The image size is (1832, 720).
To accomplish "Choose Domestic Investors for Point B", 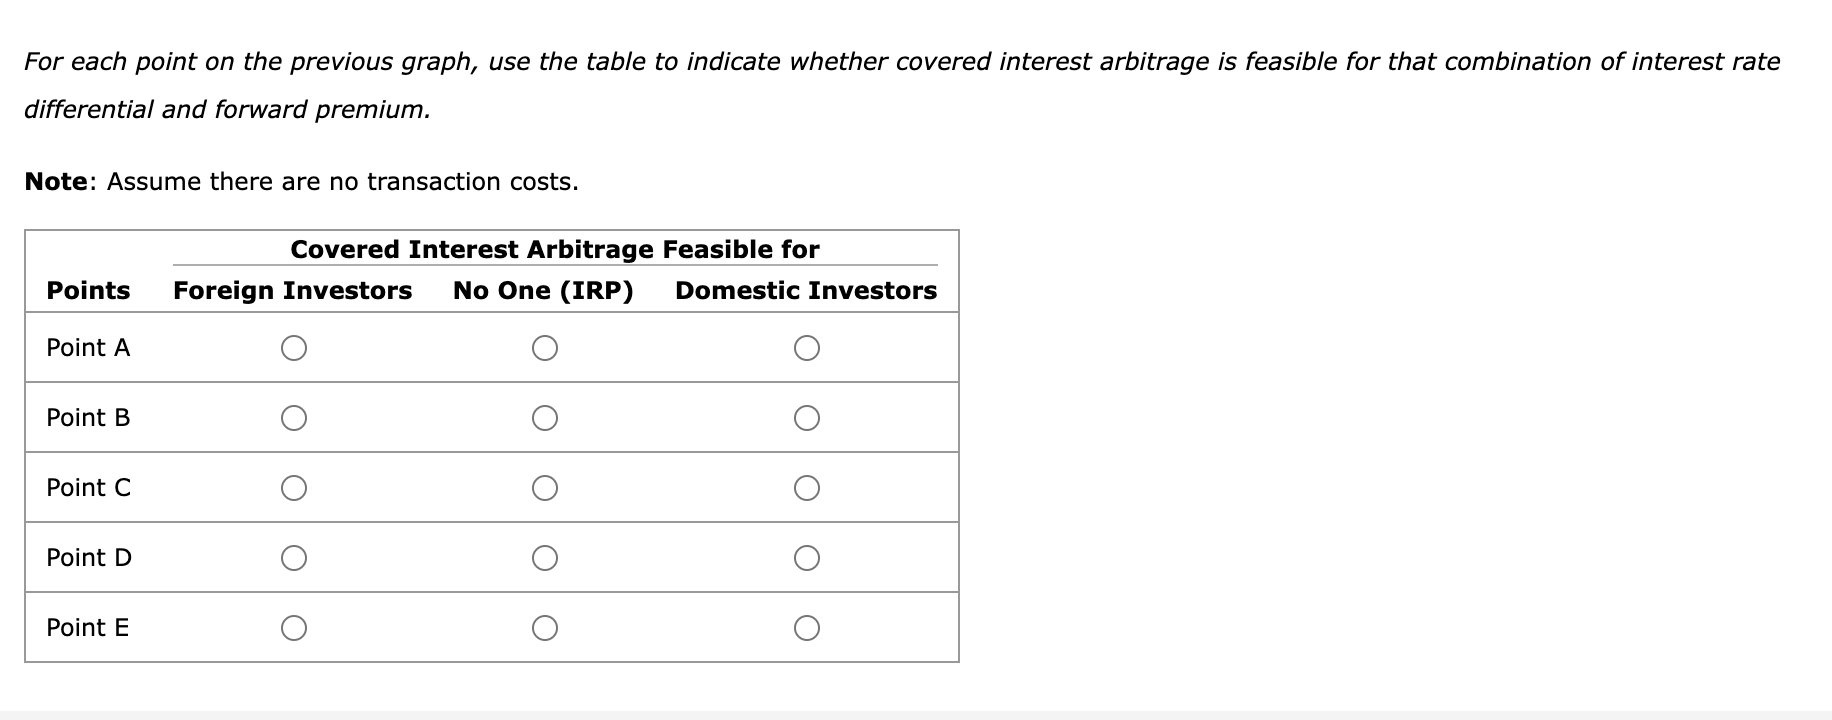I will pyautogui.click(x=807, y=418).
